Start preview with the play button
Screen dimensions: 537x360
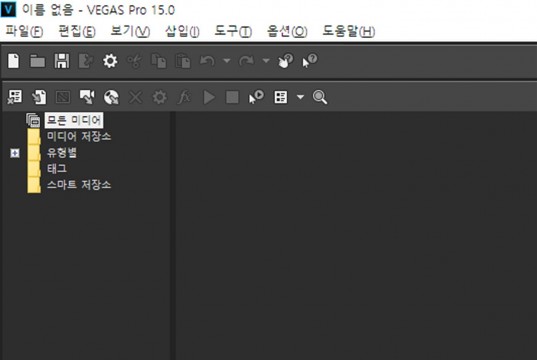point(209,97)
